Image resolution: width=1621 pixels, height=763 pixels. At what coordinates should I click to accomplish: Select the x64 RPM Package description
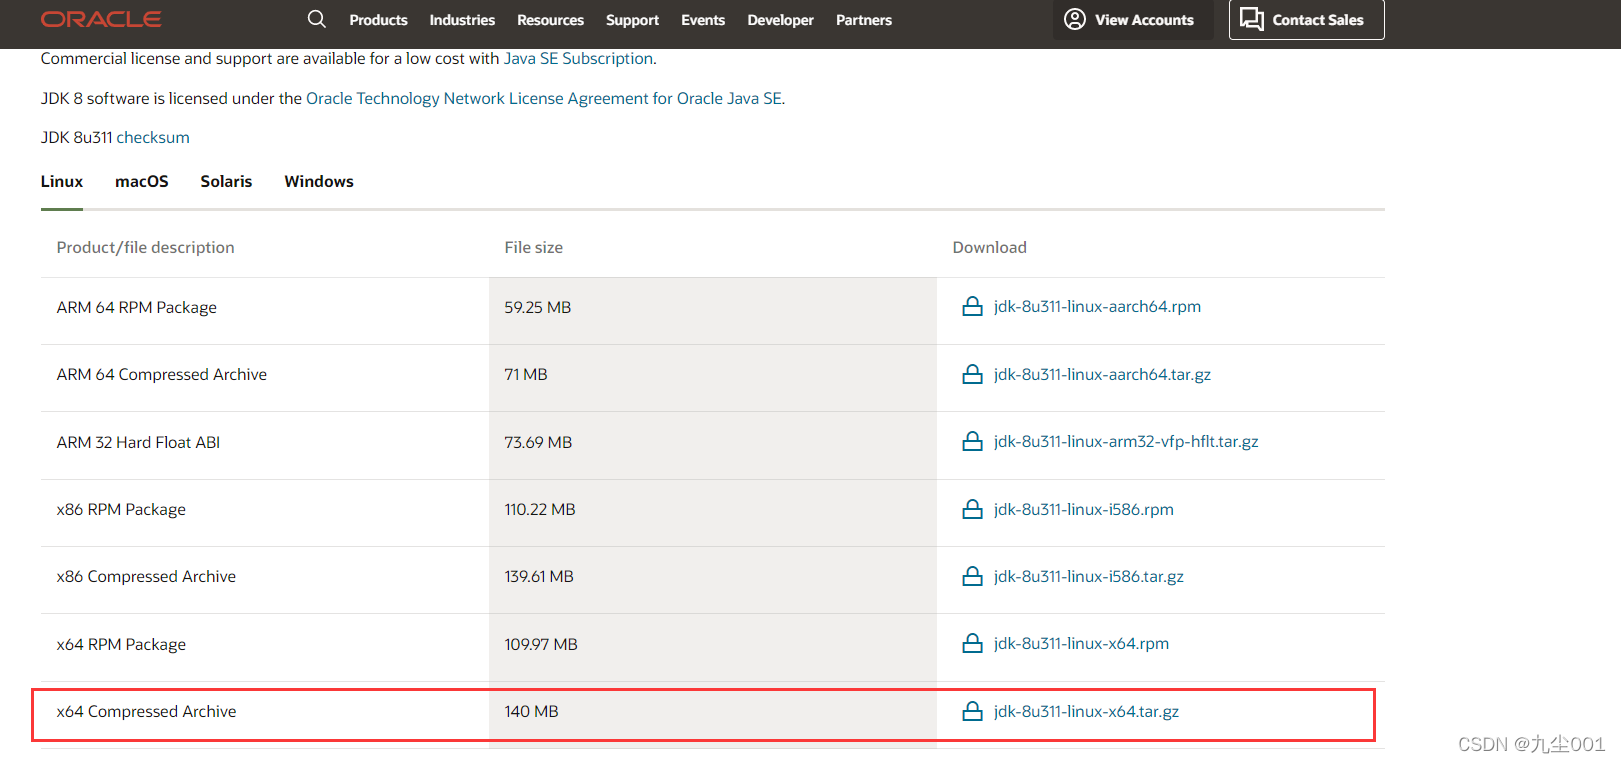click(121, 644)
